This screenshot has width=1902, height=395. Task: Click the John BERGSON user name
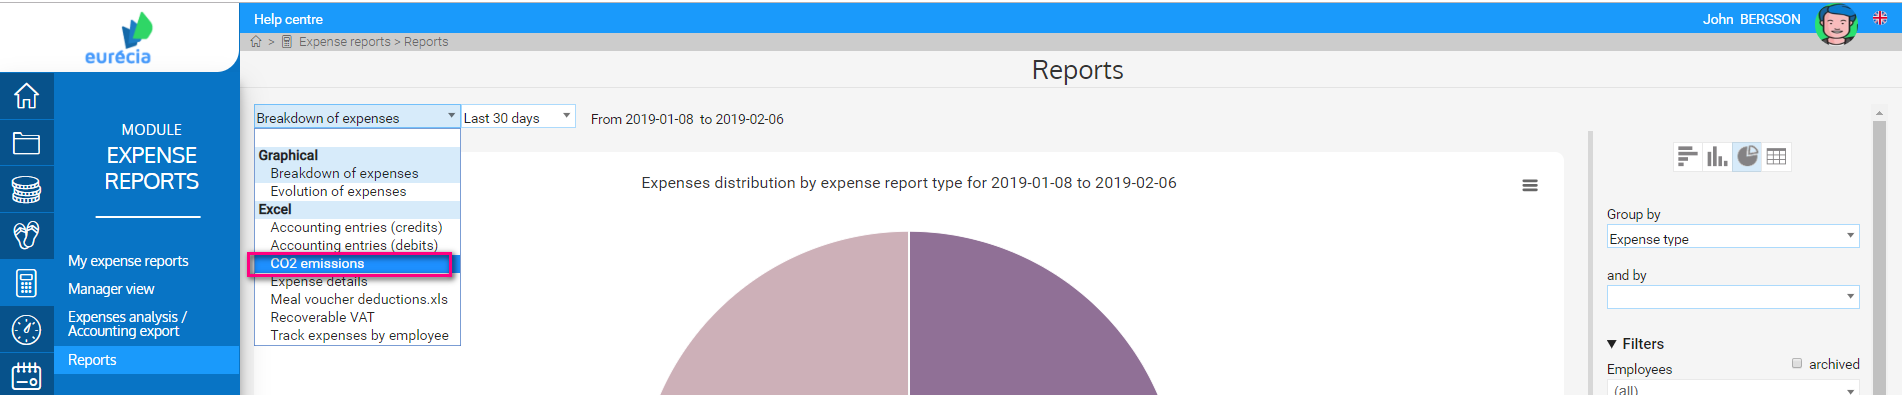point(1751,19)
